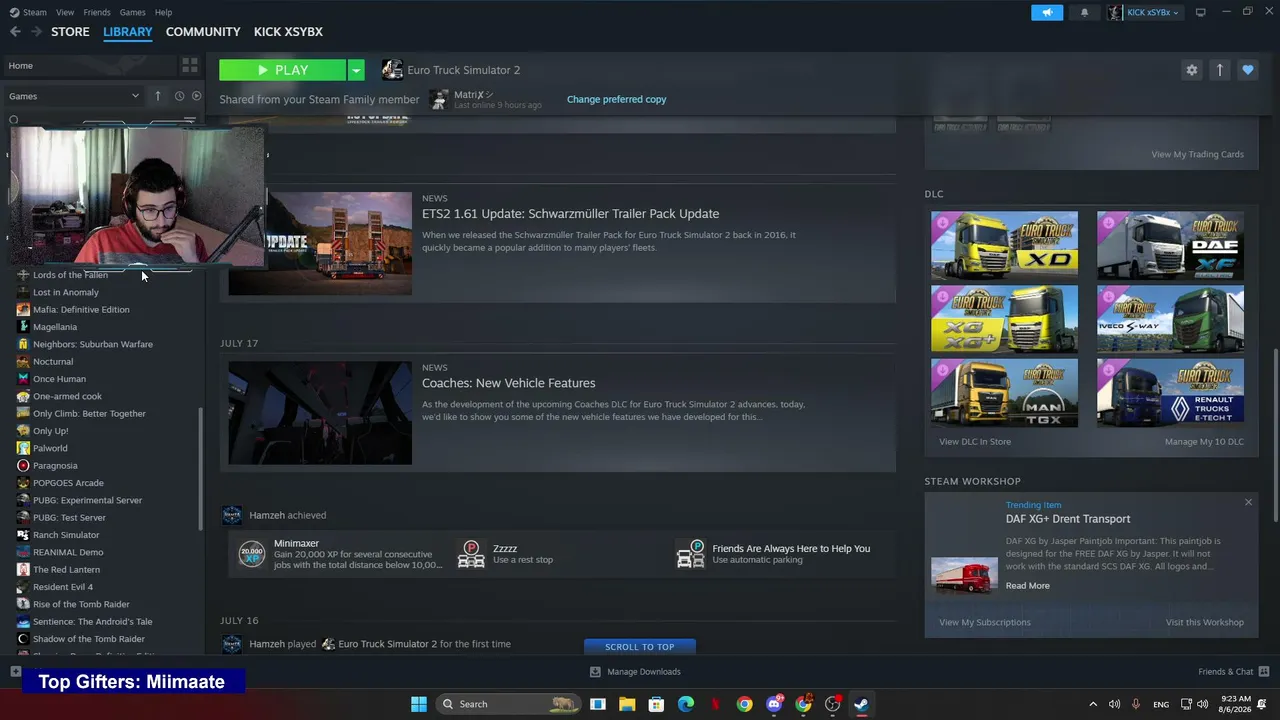This screenshot has width=1280, height=720.
Task: Open game settings gear icon
Action: pyautogui.click(x=1191, y=70)
